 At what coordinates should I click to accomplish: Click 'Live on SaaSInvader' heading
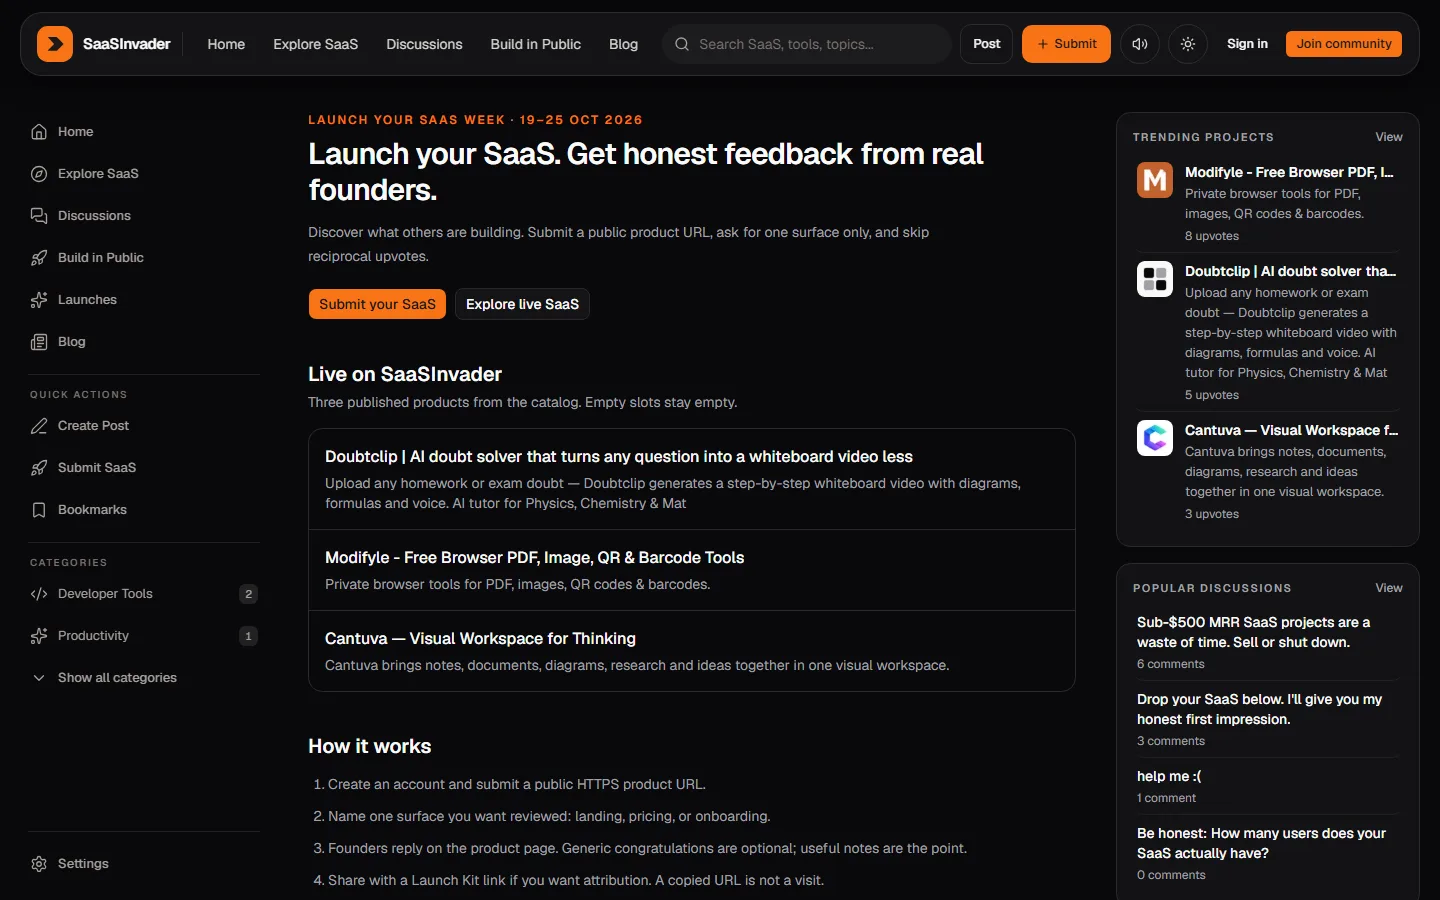[x=405, y=374]
